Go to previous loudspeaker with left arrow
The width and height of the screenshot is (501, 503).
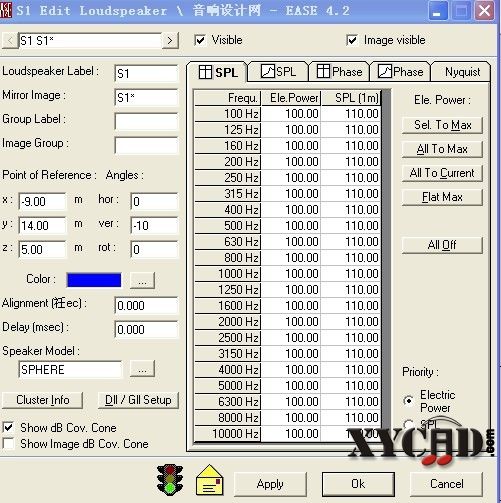(x=10, y=41)
